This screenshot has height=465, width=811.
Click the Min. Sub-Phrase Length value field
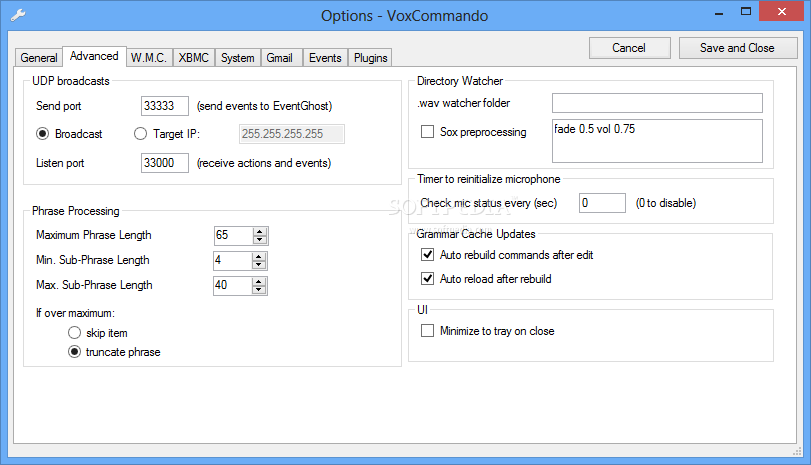[x=233, y=260]
